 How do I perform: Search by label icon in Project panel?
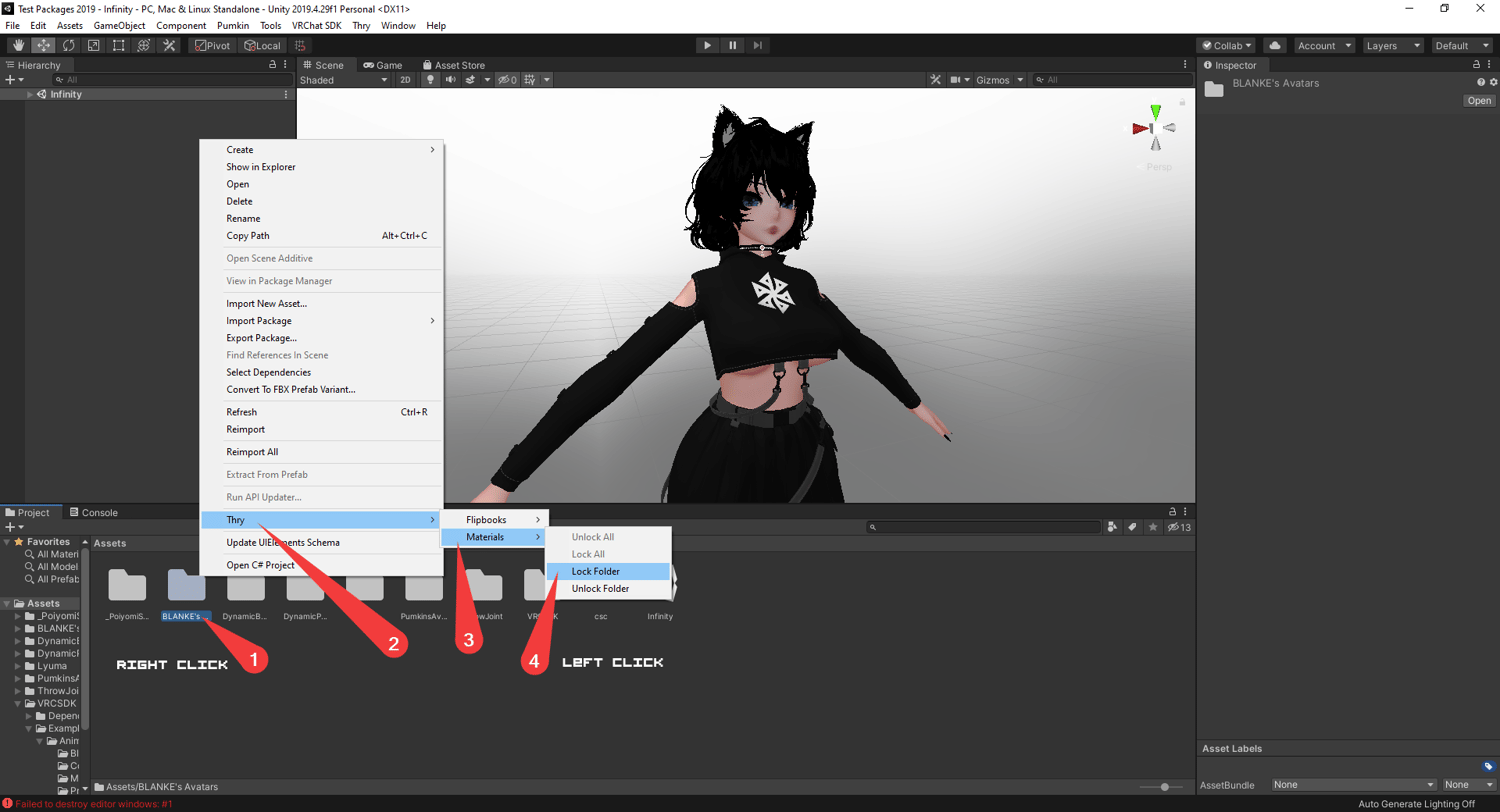[1132, 527]
